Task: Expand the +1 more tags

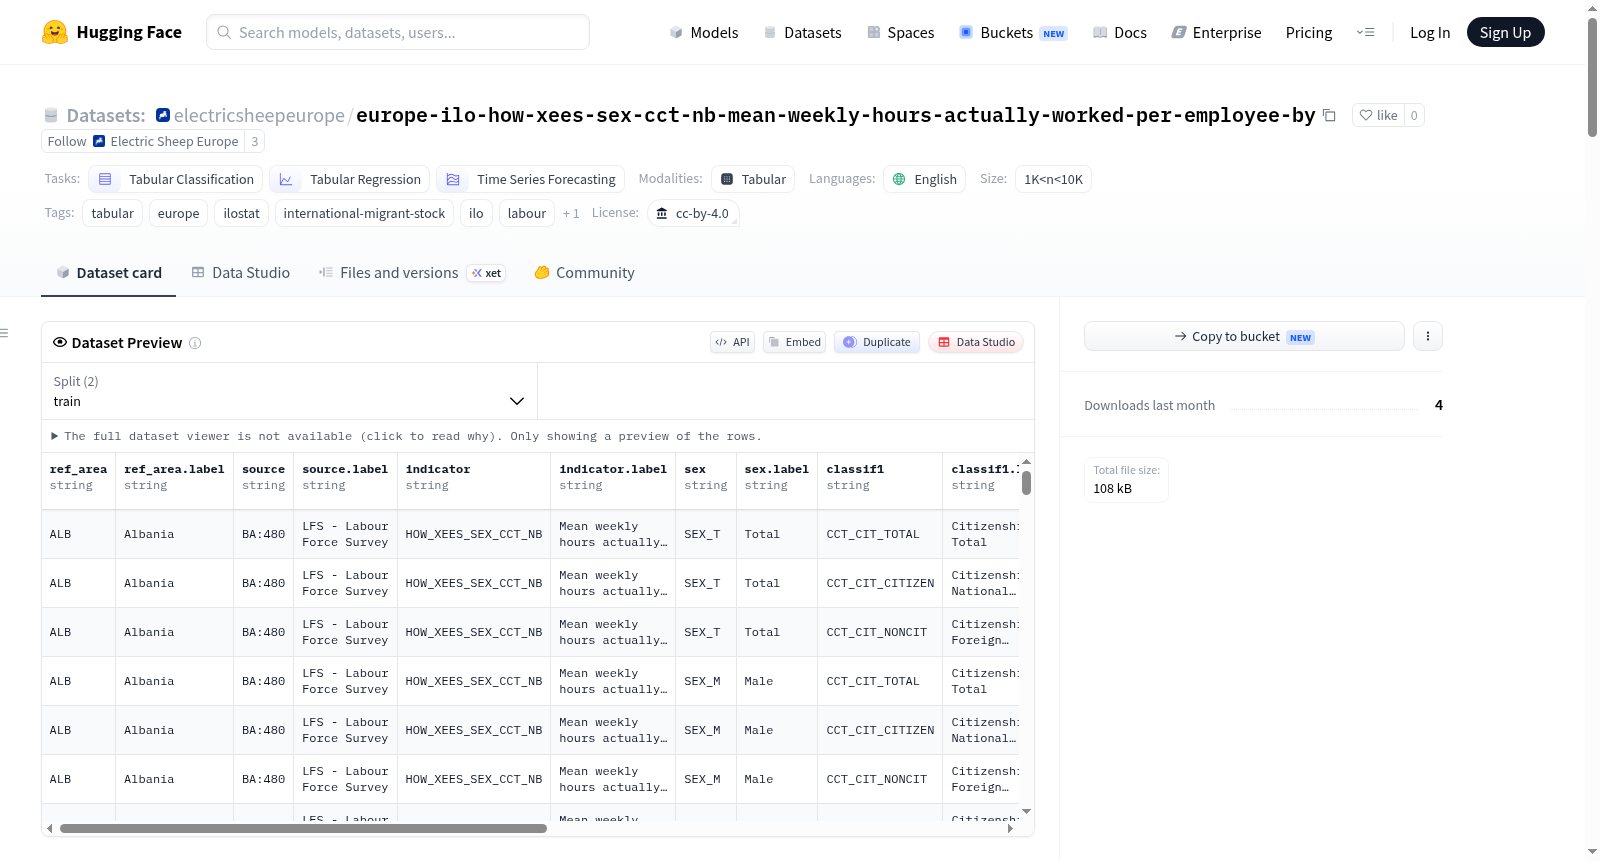Action: 571,213
